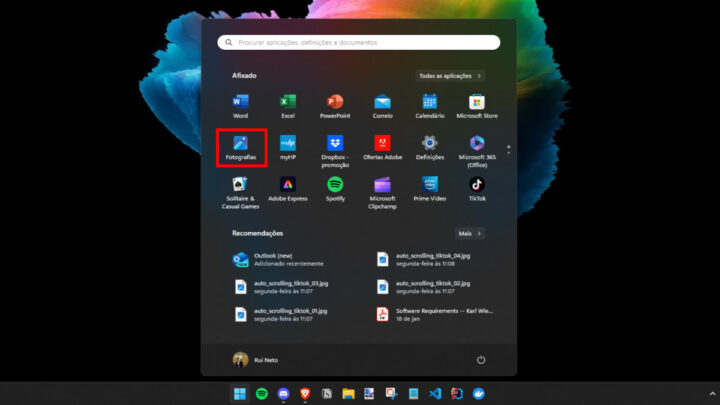
Task: Open the Word app
Action: pos(240,106)
